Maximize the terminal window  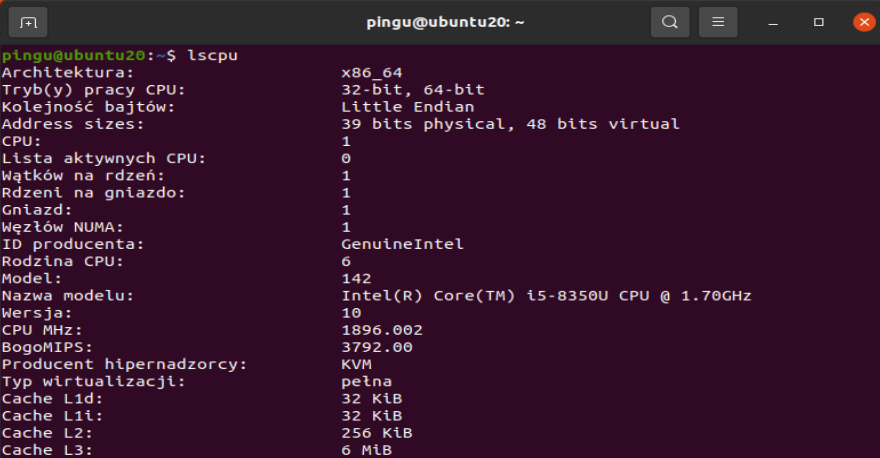[x=819, y=21]
